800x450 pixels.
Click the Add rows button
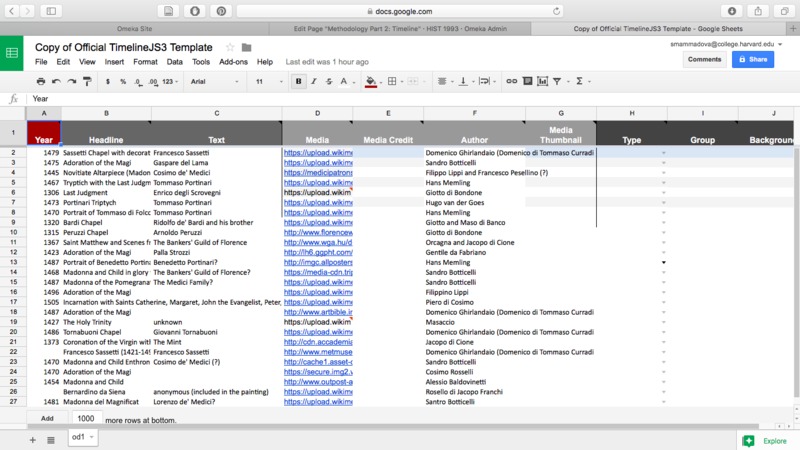click(47, 418)
